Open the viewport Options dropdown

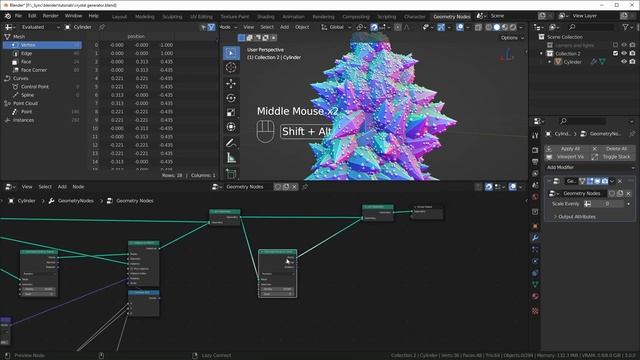512,38
